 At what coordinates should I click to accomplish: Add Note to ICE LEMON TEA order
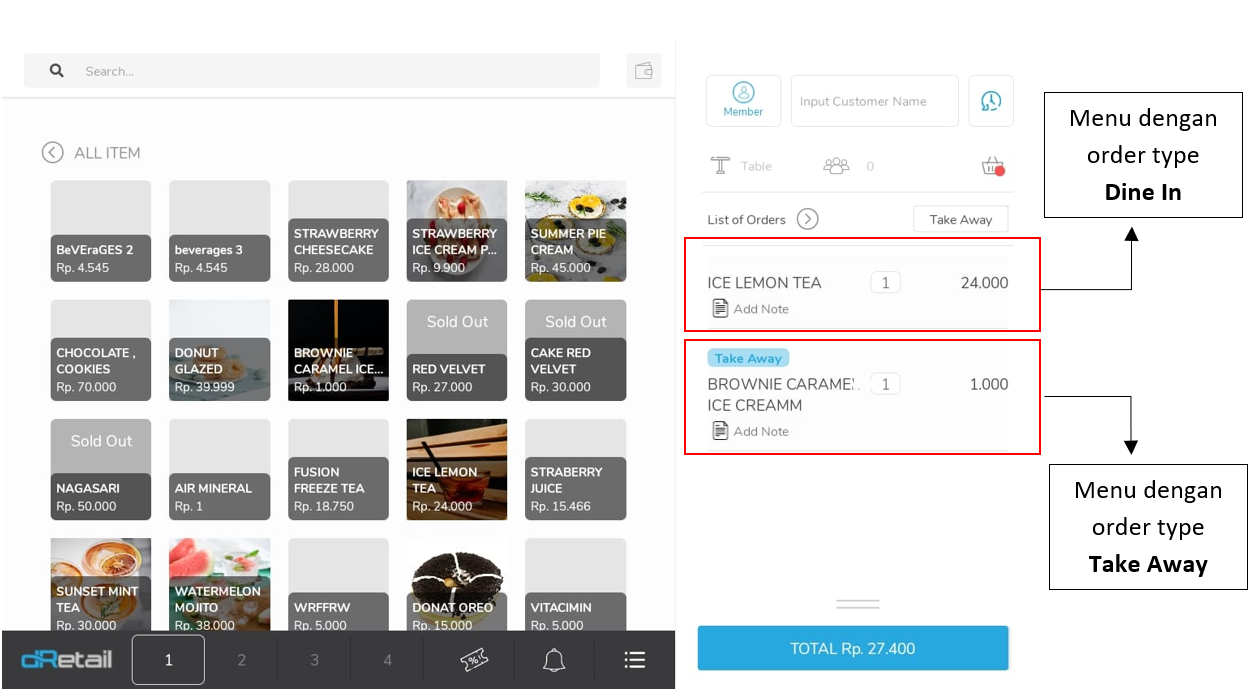coord(750,309)
